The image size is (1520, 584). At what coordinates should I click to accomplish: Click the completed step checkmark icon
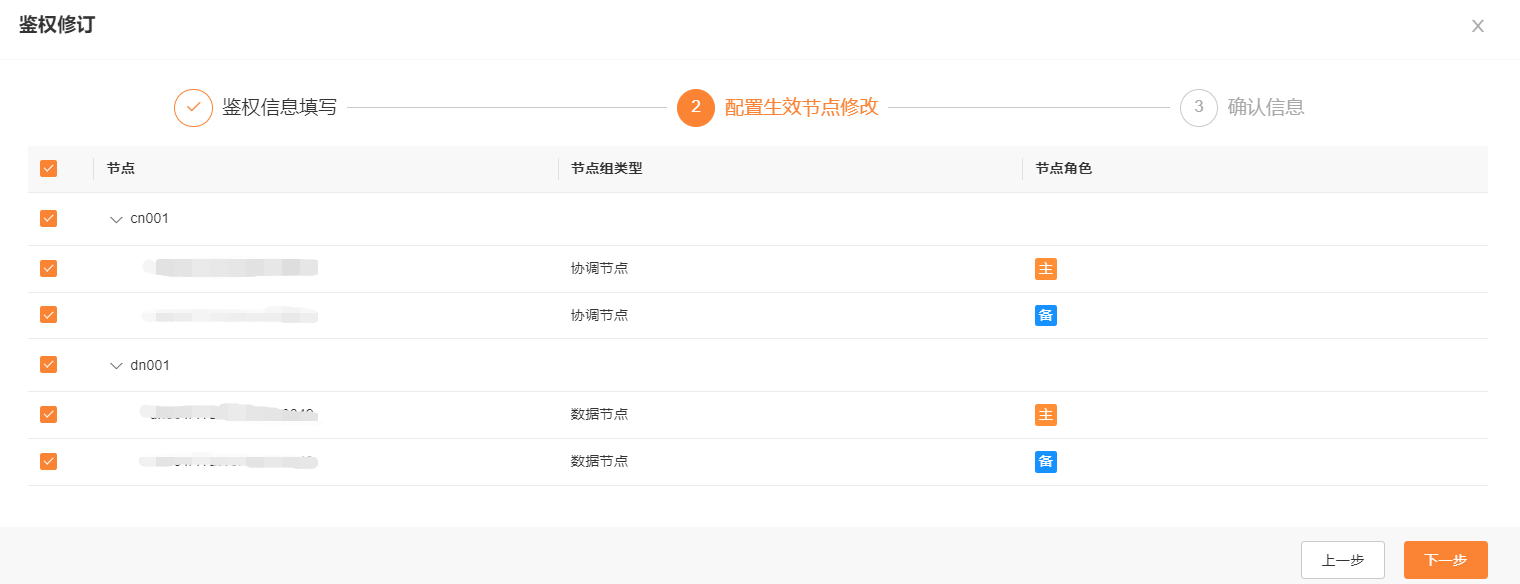[193, 107]
